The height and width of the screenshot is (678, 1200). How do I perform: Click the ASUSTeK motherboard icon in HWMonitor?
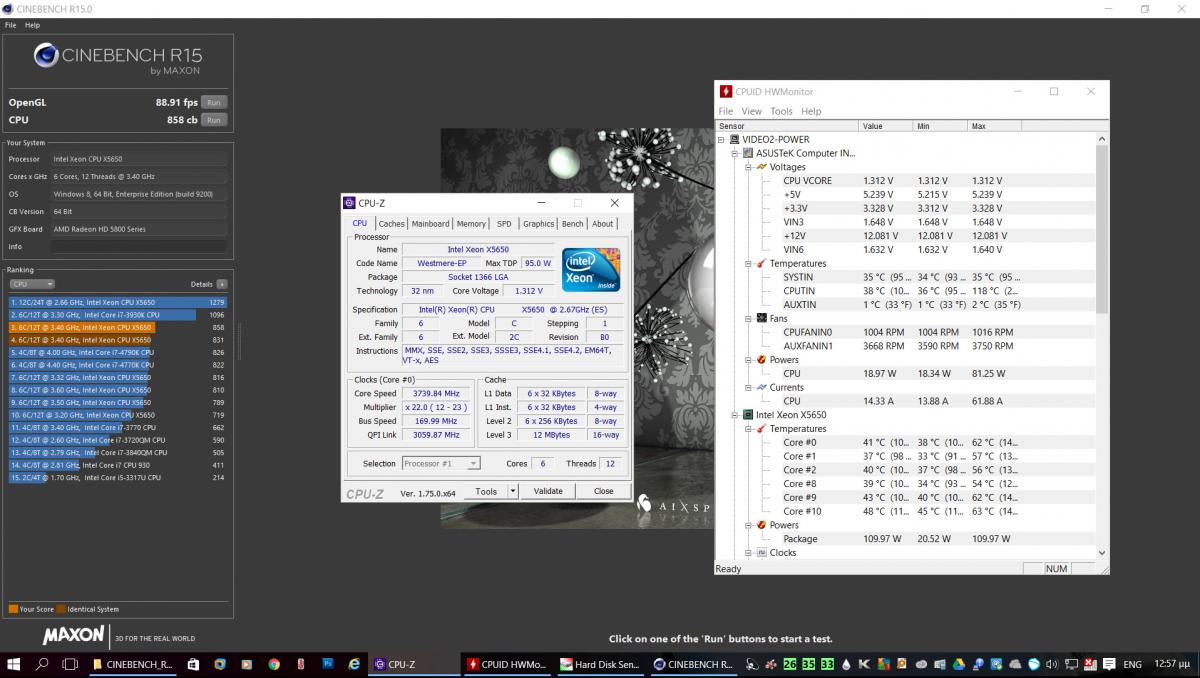click(747, 153)
